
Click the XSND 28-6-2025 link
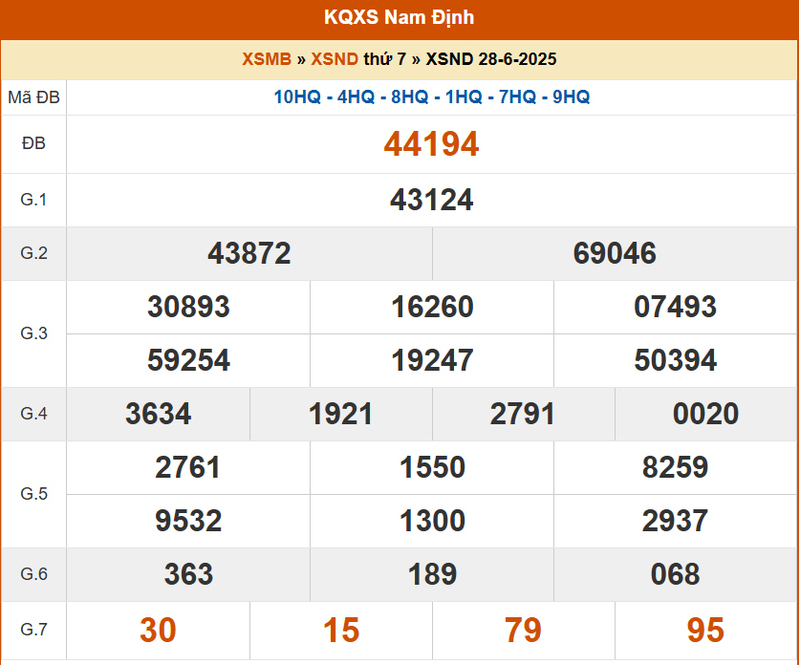491,59
